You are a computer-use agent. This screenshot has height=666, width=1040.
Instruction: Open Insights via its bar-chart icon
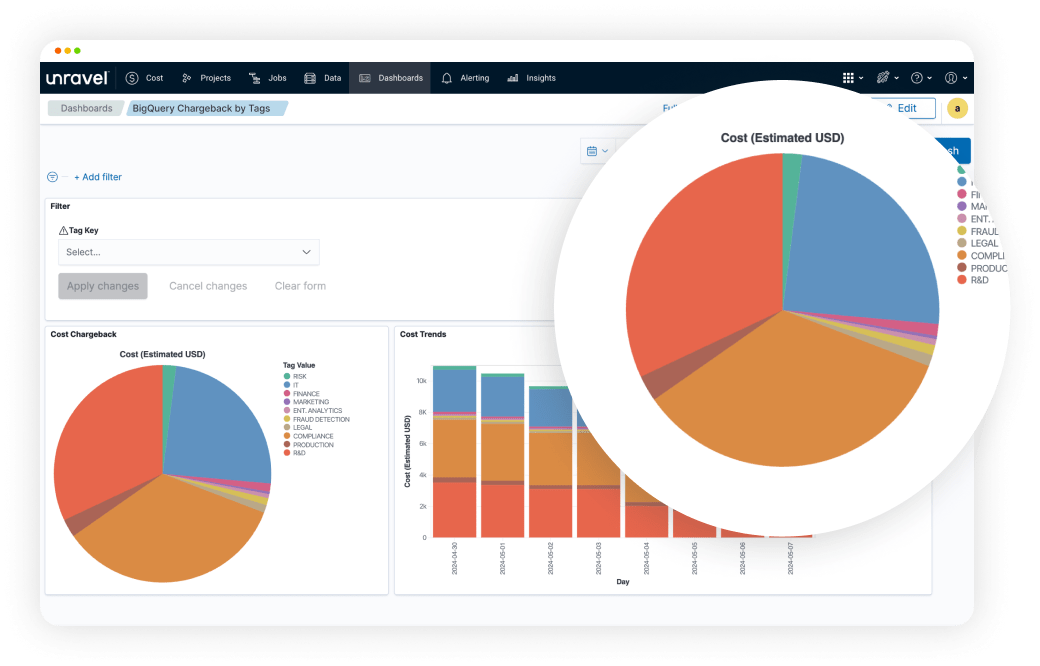[513, 78]
